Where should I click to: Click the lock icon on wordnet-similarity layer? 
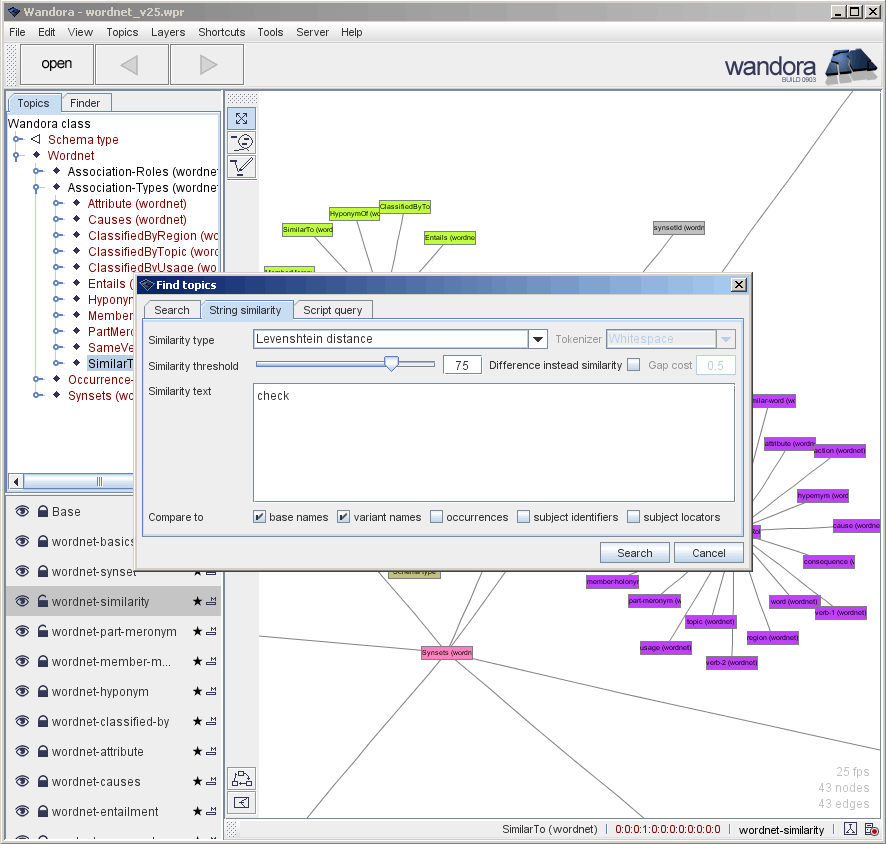(41, 601)
